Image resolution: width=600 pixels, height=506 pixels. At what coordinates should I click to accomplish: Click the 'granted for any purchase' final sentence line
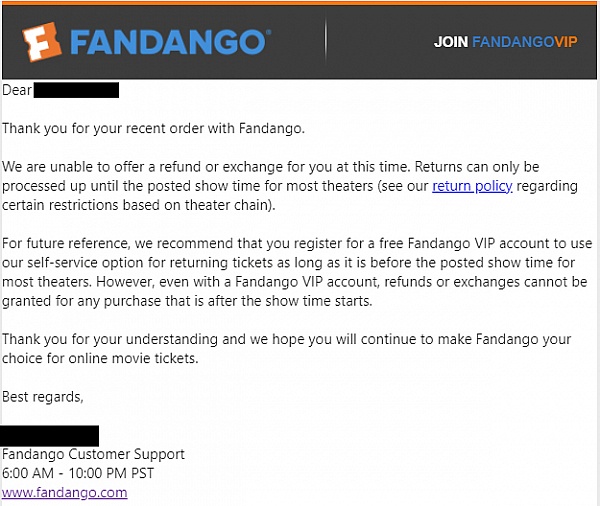187,301
